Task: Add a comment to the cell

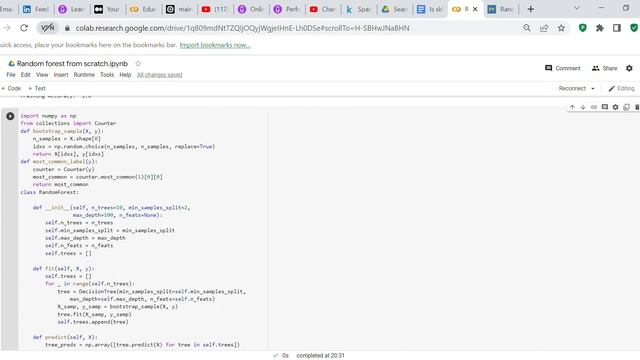Action: (604, 107)
